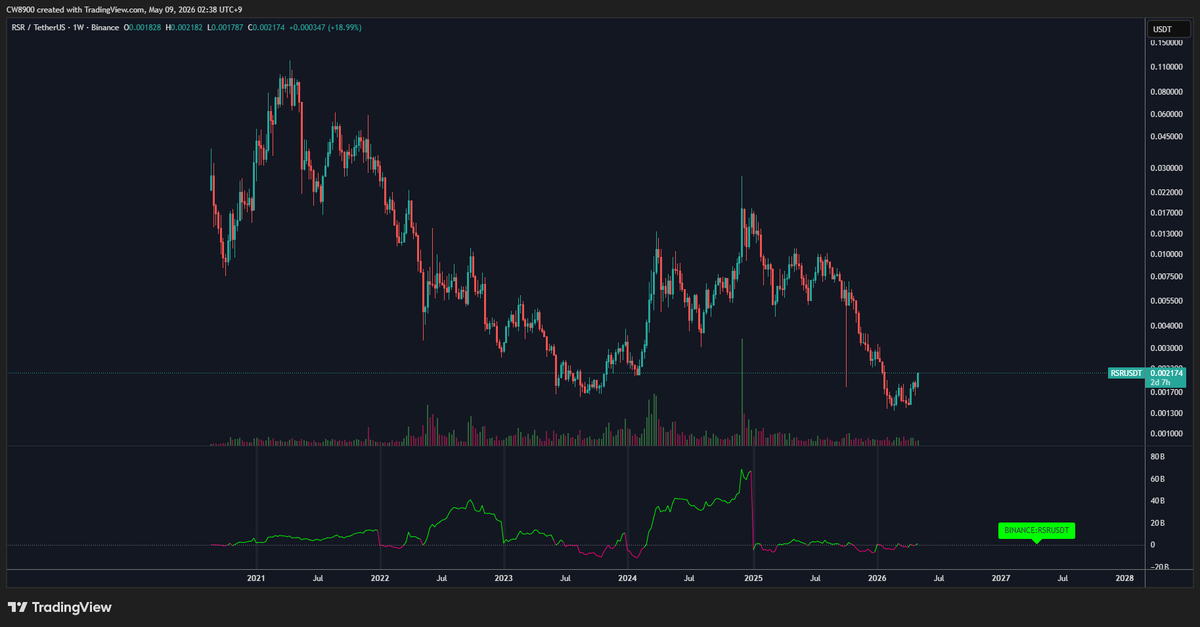Click the 2028 label on time axis
Screen dimensions: 1200x627
pyautogui.click(x=1124, y=577)
